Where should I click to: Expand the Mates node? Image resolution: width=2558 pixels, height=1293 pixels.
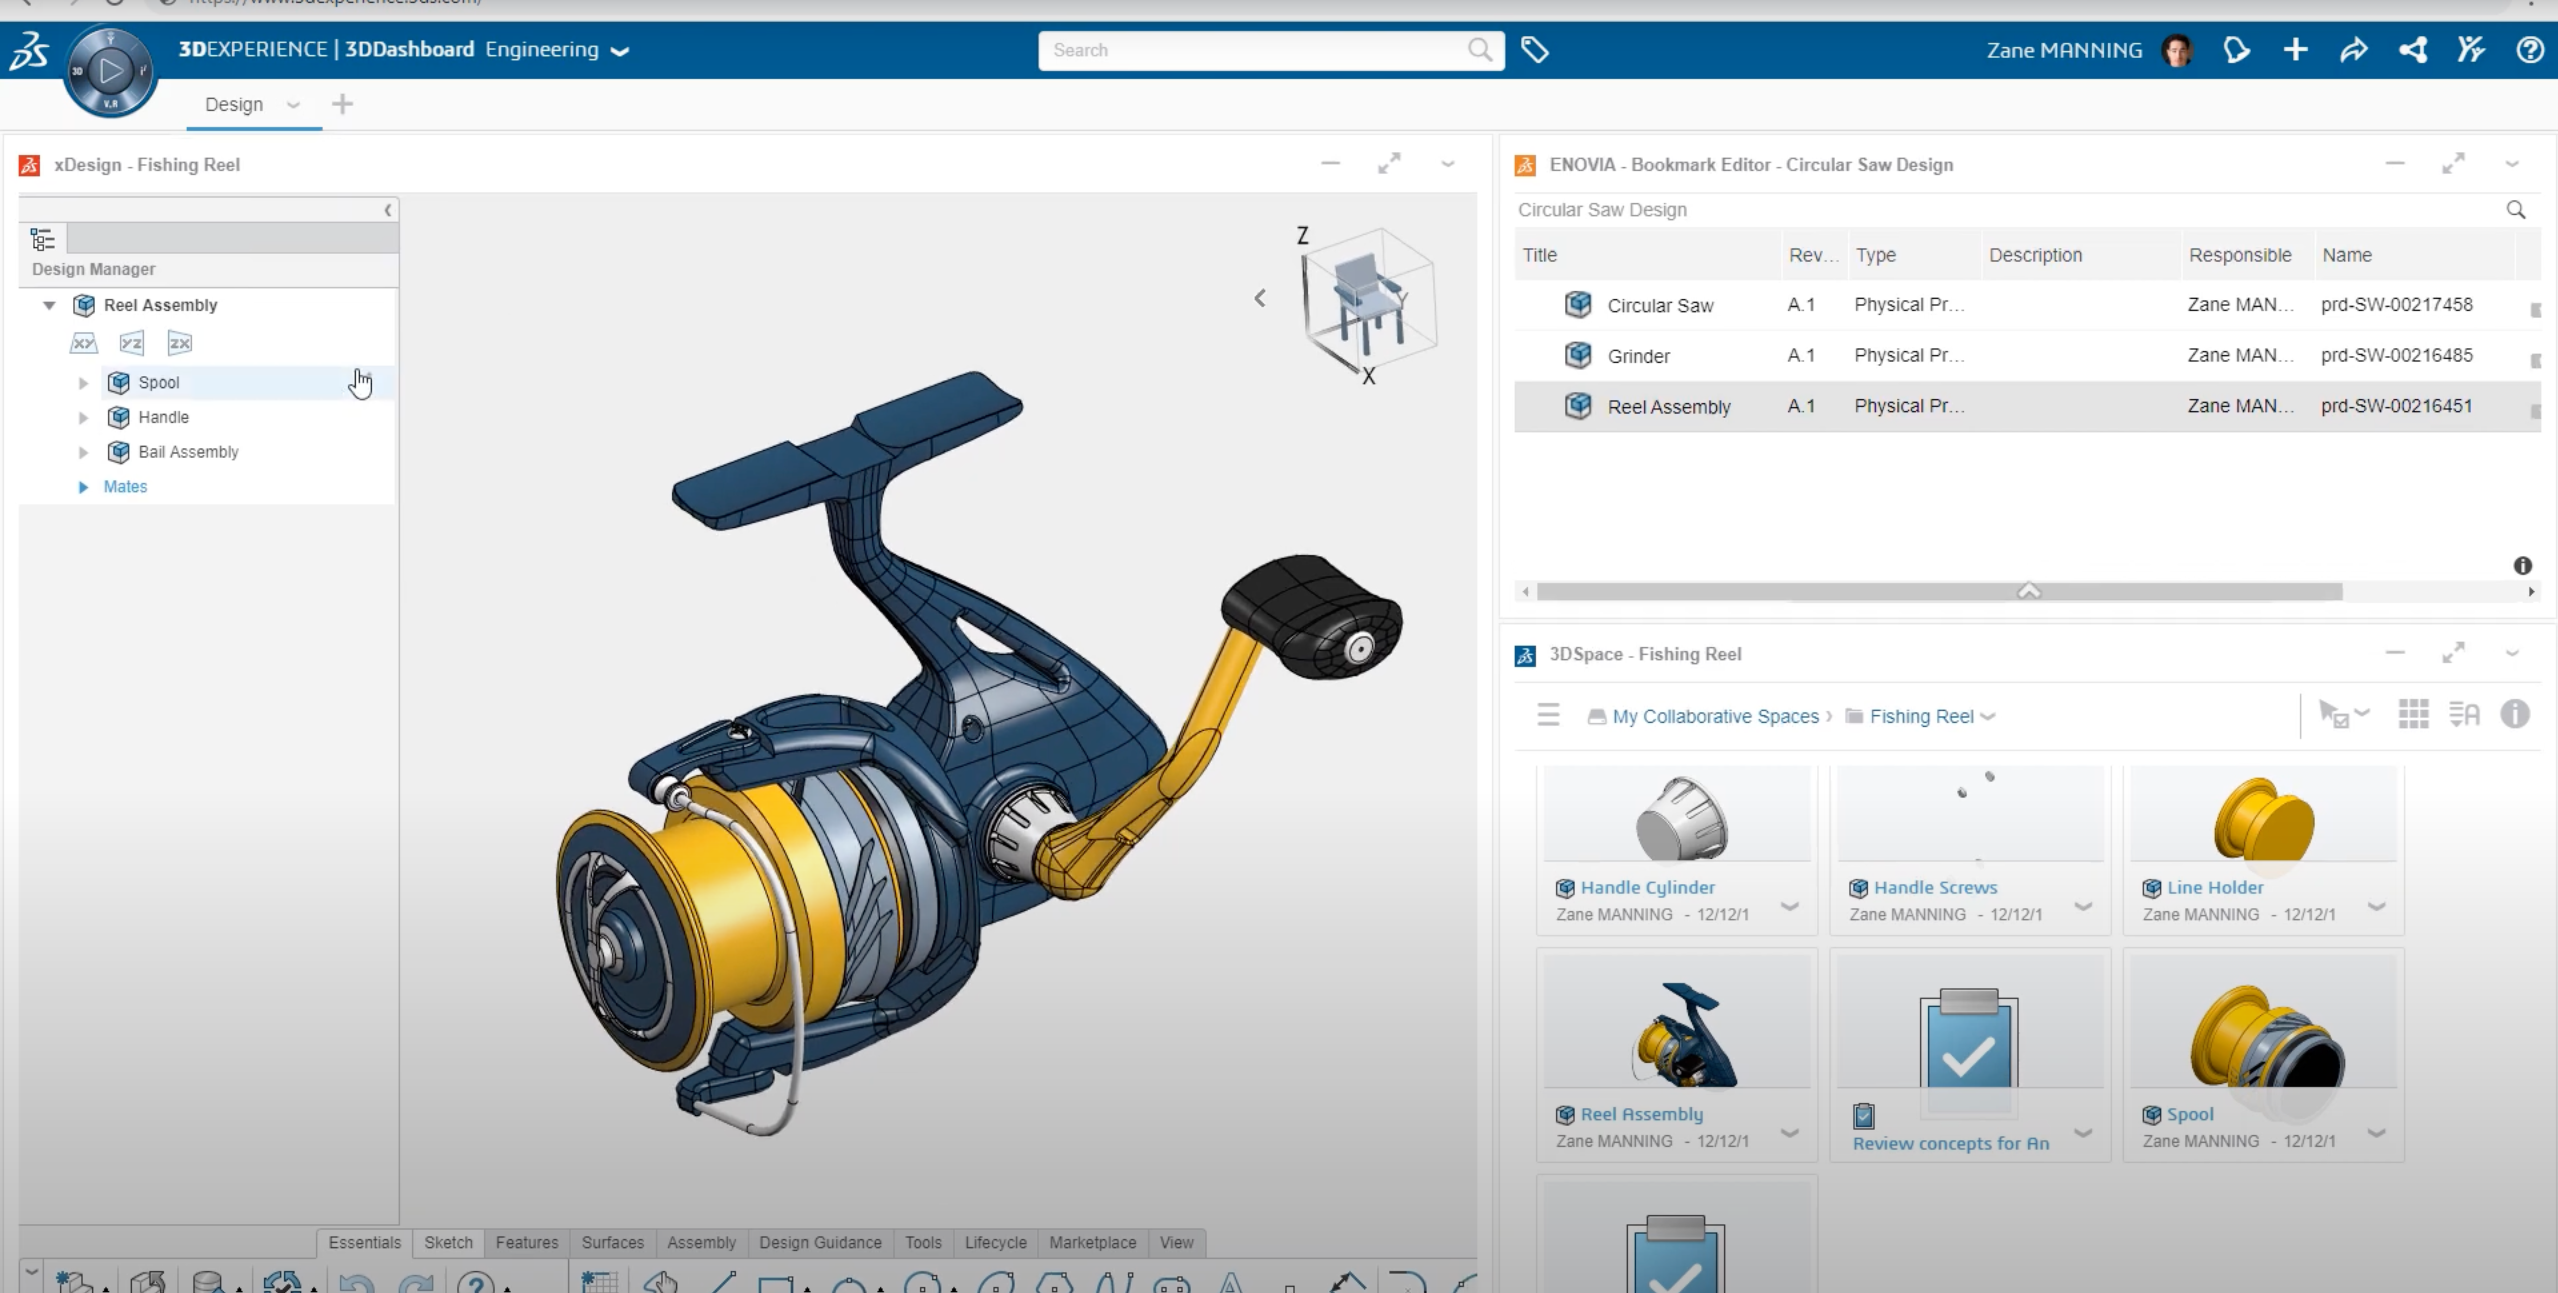[84, 487]
